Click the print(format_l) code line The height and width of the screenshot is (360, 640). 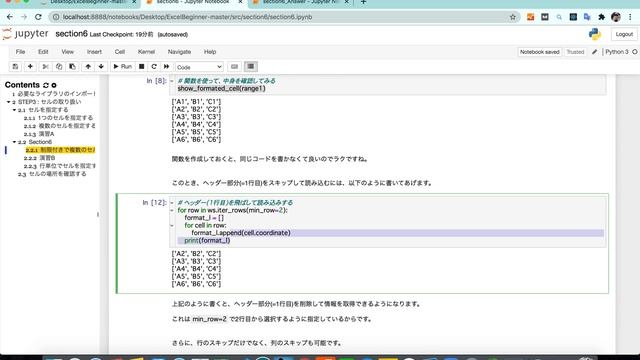point(207,240)
